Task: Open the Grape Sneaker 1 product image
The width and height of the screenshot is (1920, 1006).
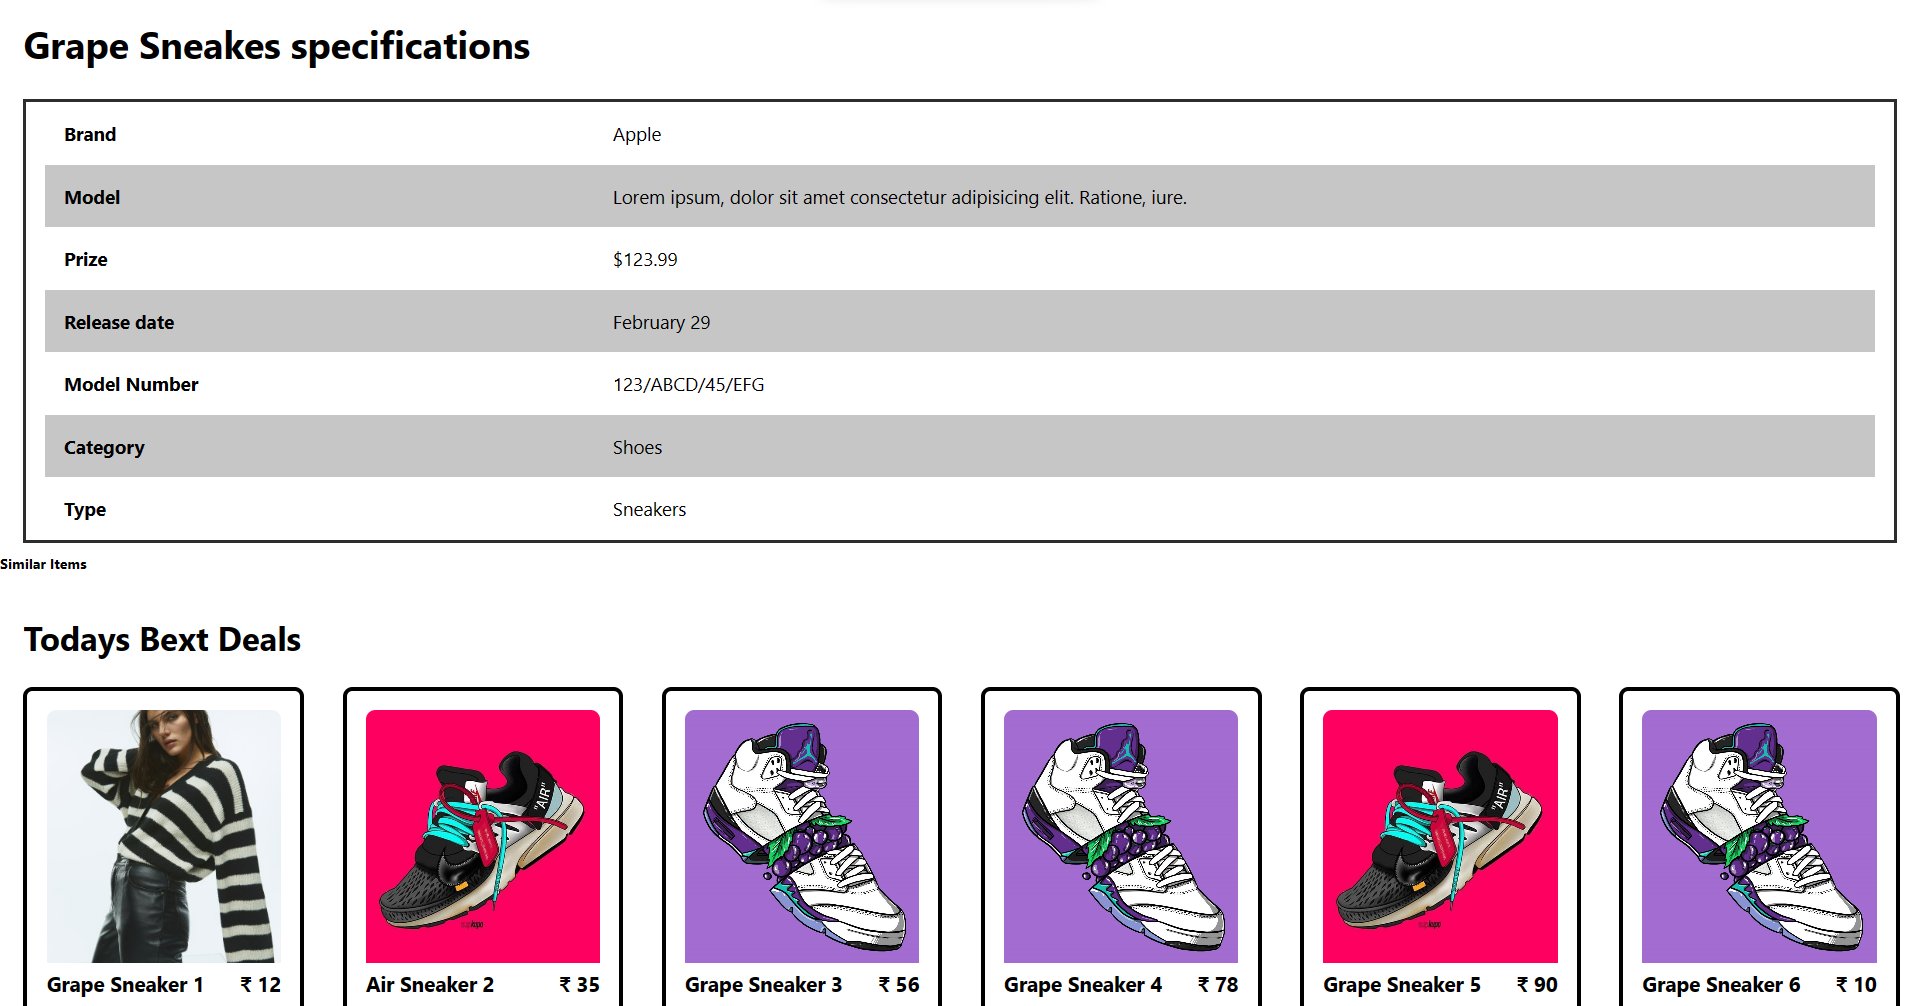Action: click(x=163, y=837)
